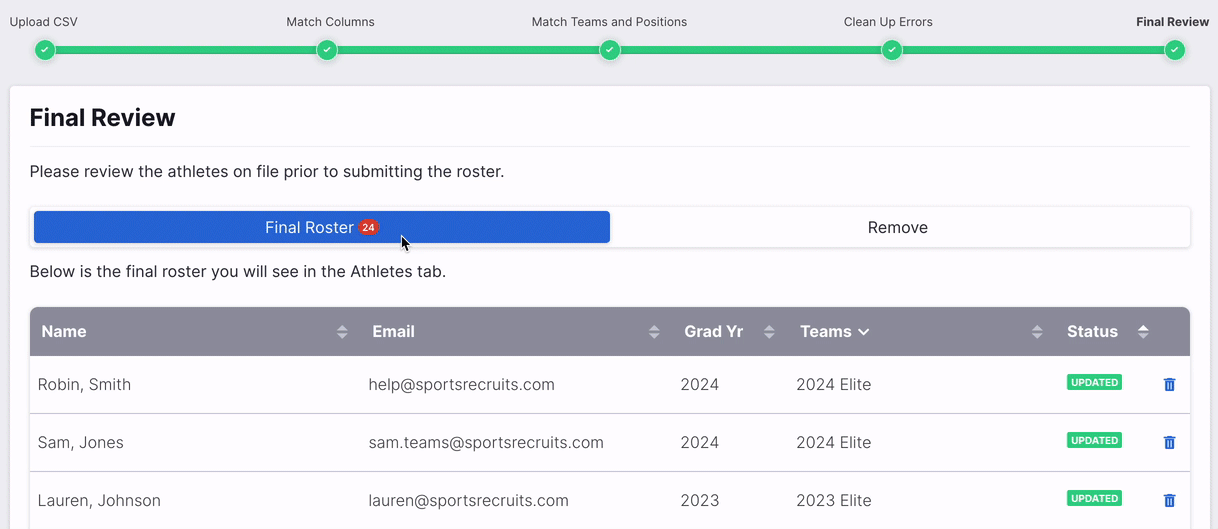The image size is (1218, 529).
Task: Sort by Status column arrows
Action: (x=1143, y=332)
